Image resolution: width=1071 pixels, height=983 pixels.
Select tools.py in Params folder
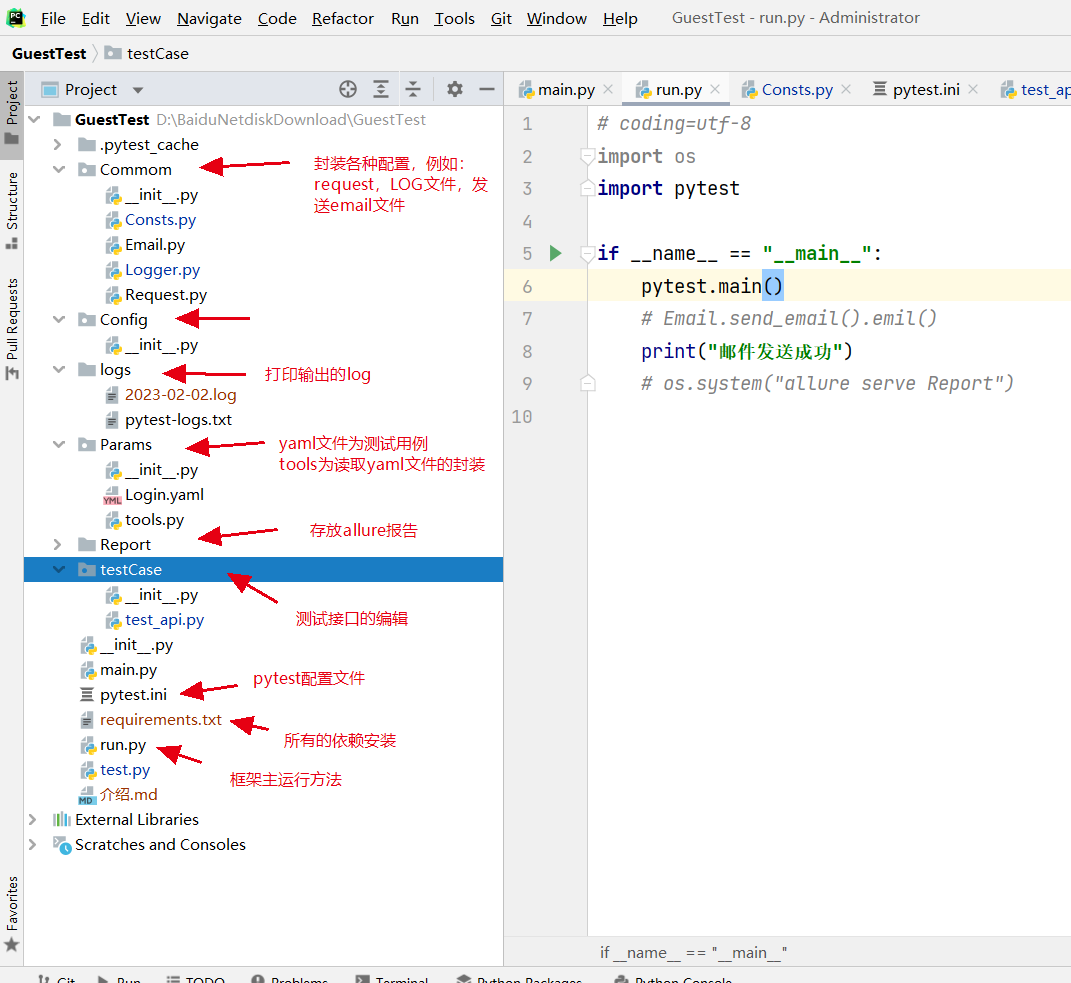(154, 520)
